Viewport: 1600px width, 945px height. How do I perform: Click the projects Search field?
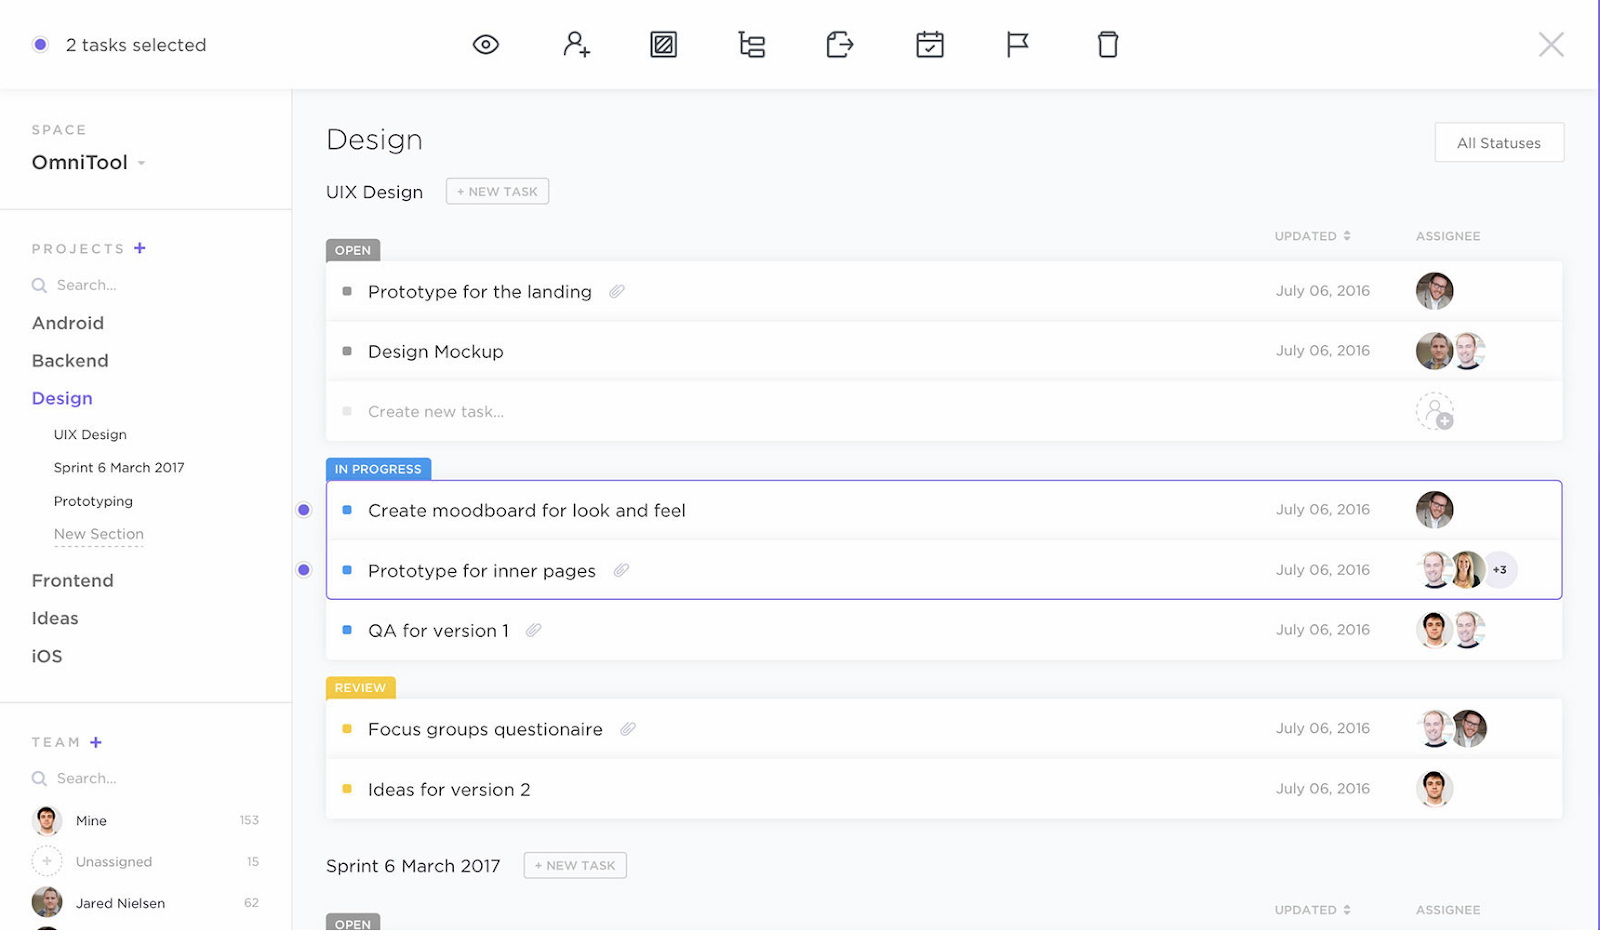[87, 285]
